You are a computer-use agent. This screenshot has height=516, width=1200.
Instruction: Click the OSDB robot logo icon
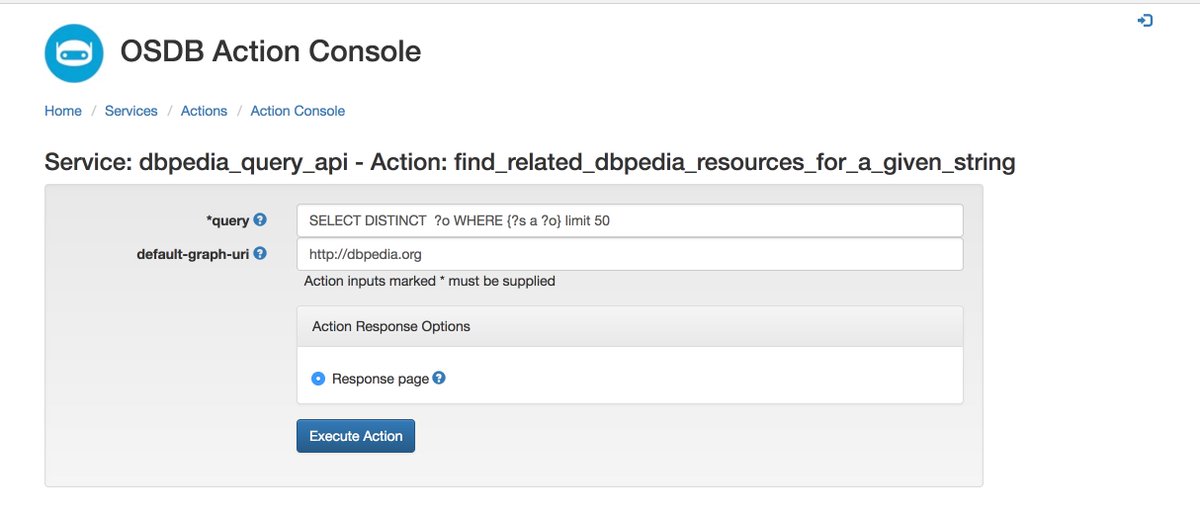(75, 52)
